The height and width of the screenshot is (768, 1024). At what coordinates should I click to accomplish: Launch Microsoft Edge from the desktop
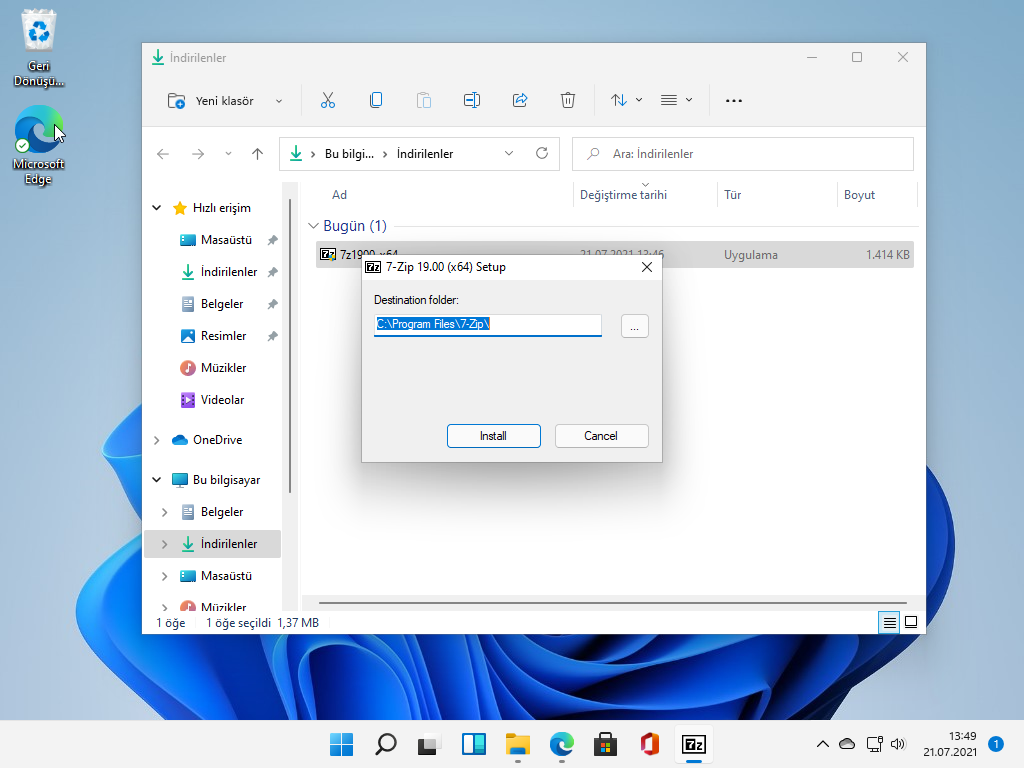coord(38,131)
